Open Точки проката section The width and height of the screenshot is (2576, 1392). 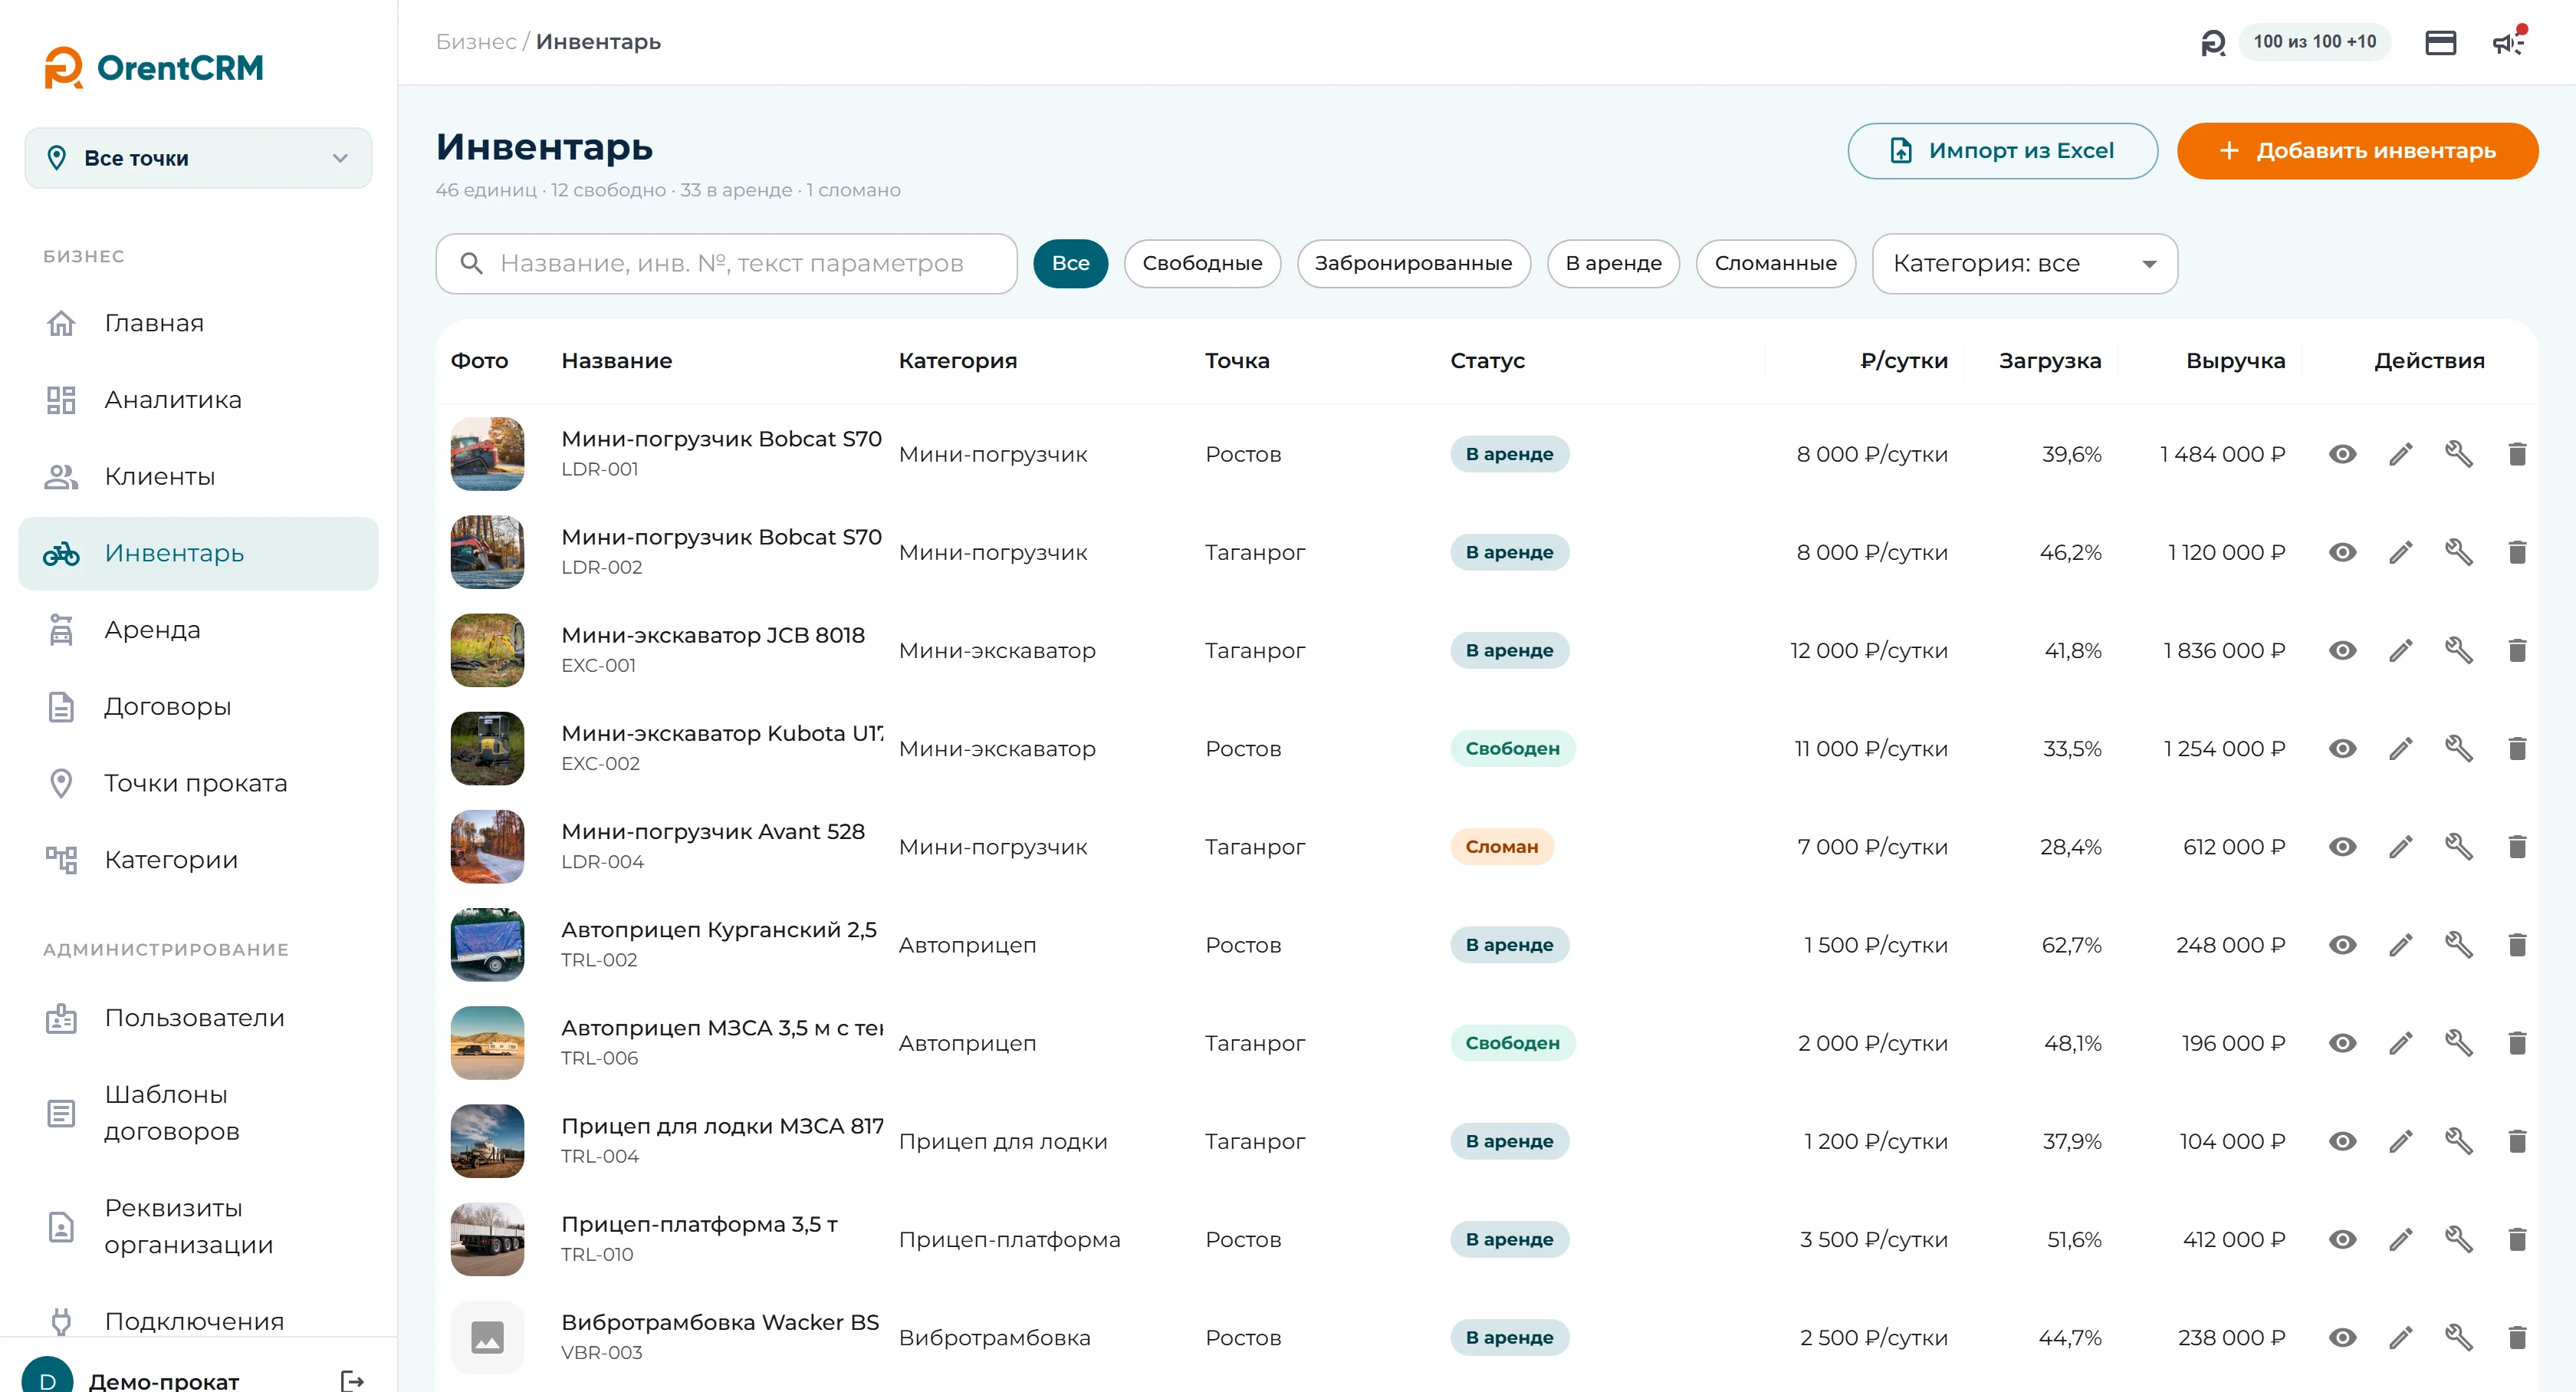pyautogui.click(x=198, y=783)
